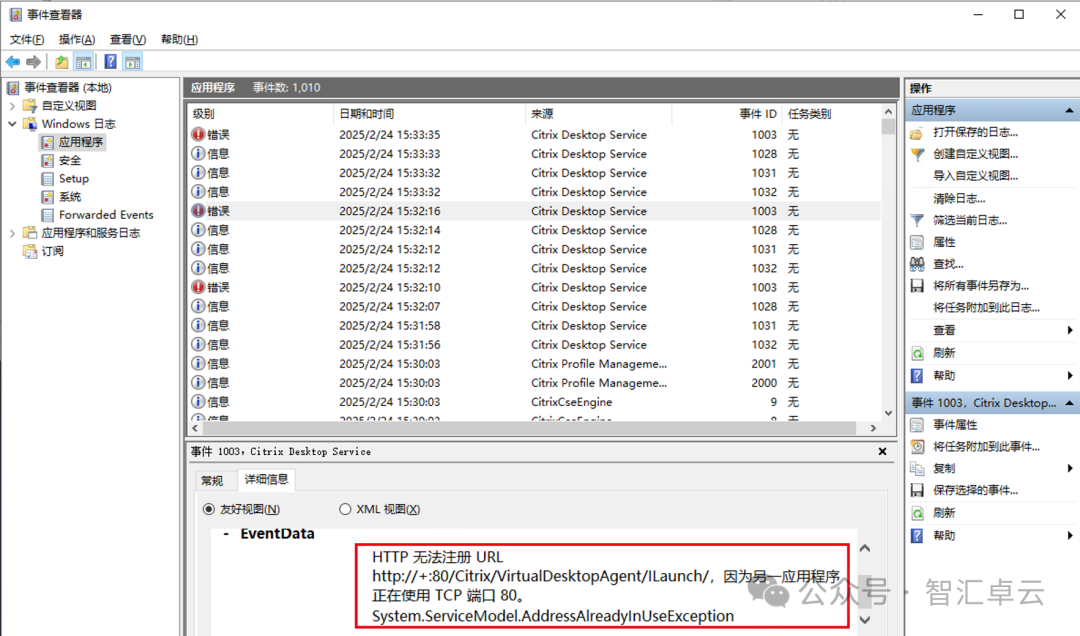Click lower 帮助 icon under 事件 1003
Viewport: 1080px width, 636px height.
[917, 535]
